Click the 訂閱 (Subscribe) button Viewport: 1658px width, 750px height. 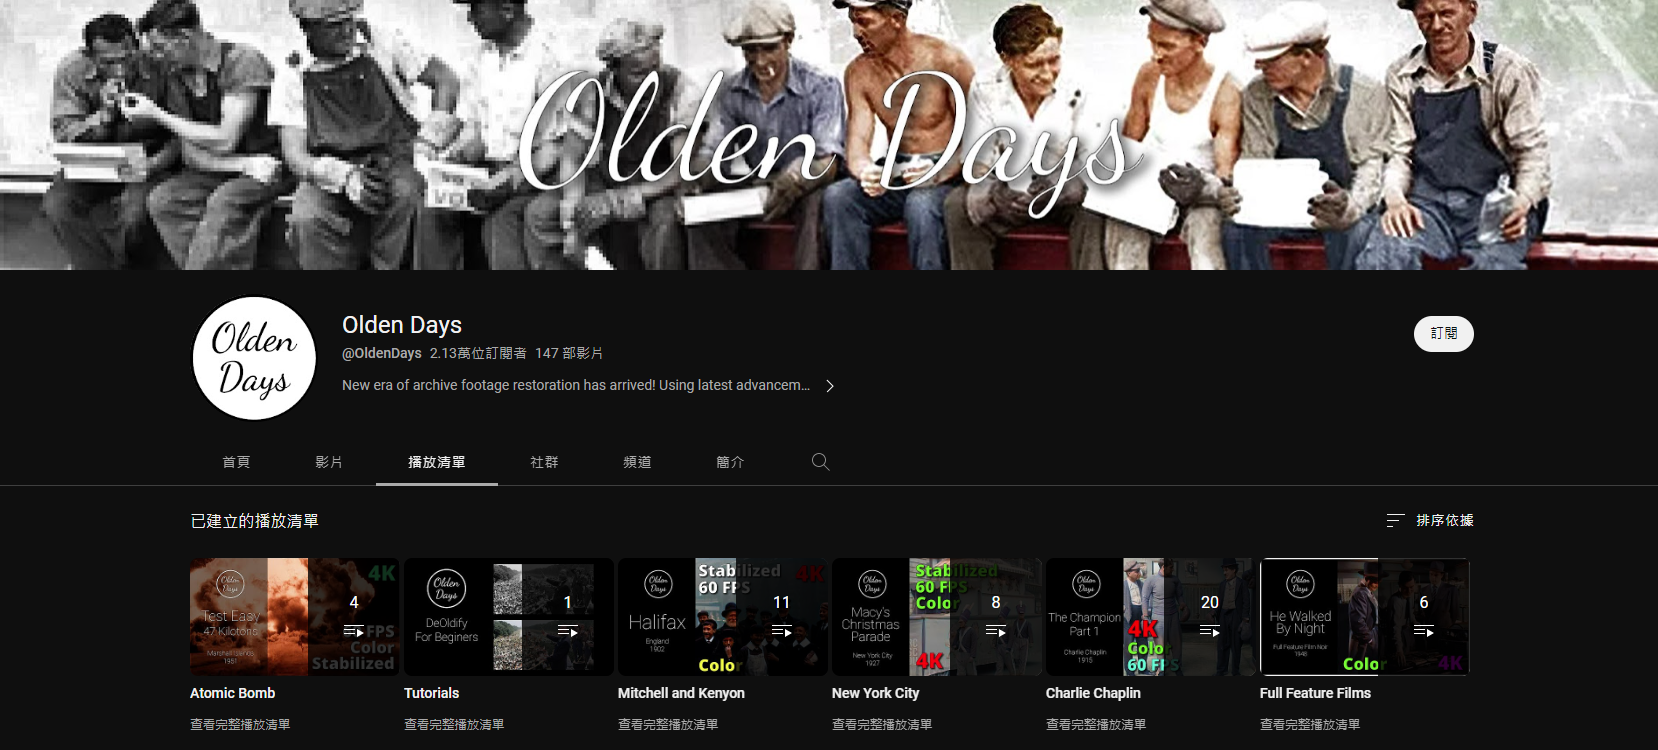pyautogui.click(x=1443, y=334)
